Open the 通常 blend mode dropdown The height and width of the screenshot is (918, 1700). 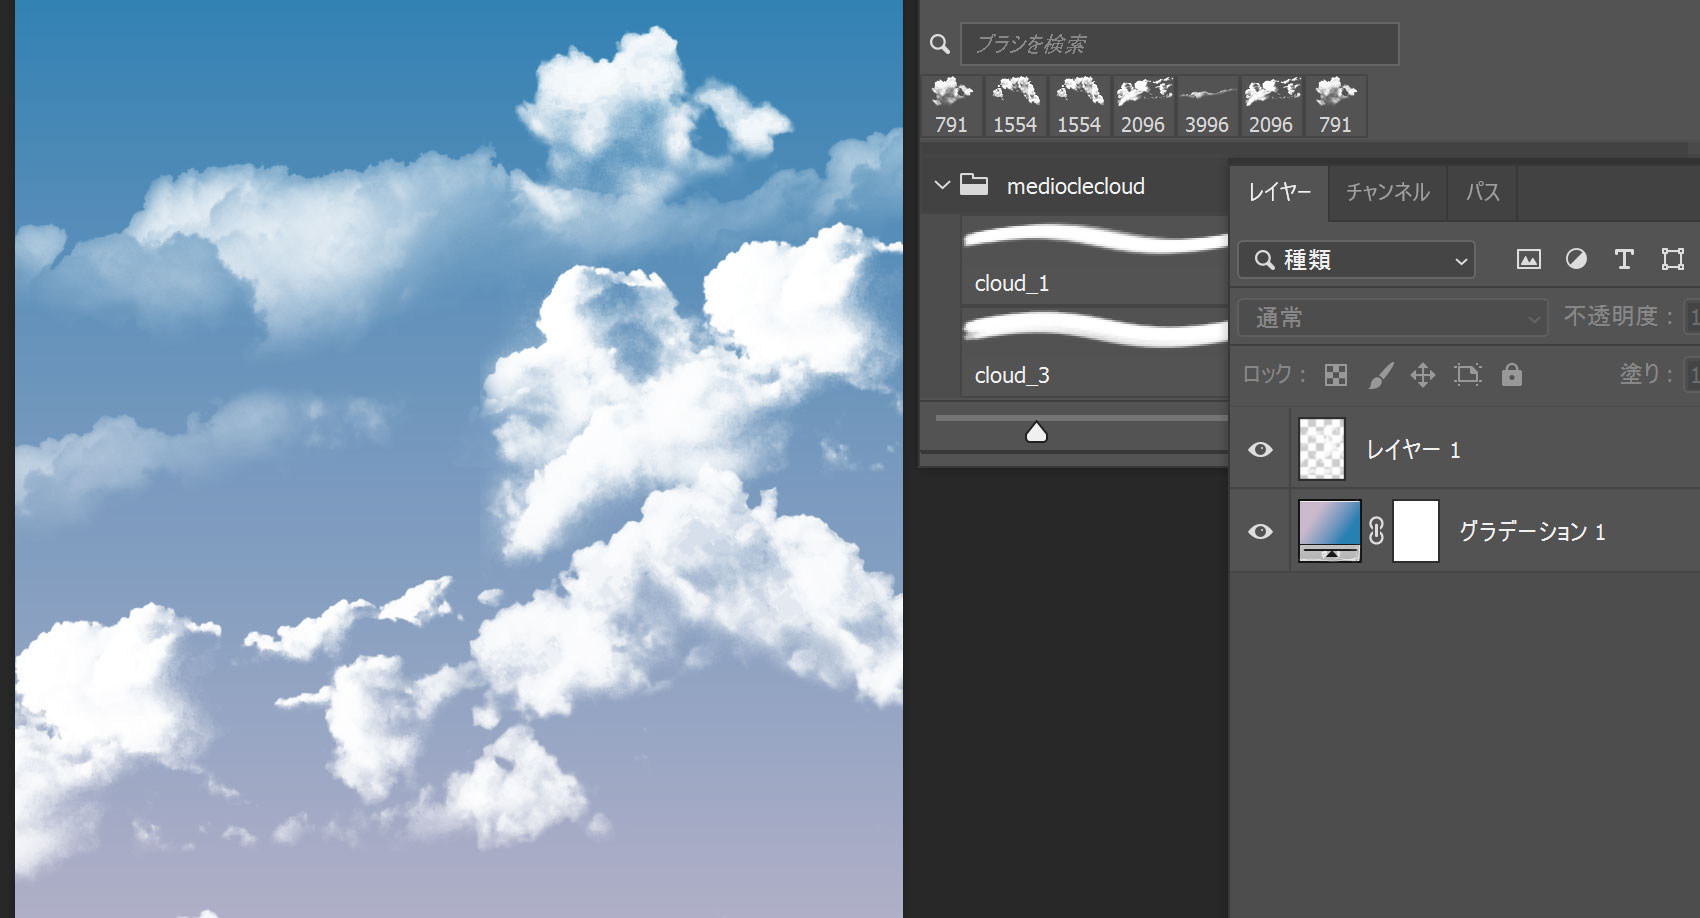click(1392, 318)
